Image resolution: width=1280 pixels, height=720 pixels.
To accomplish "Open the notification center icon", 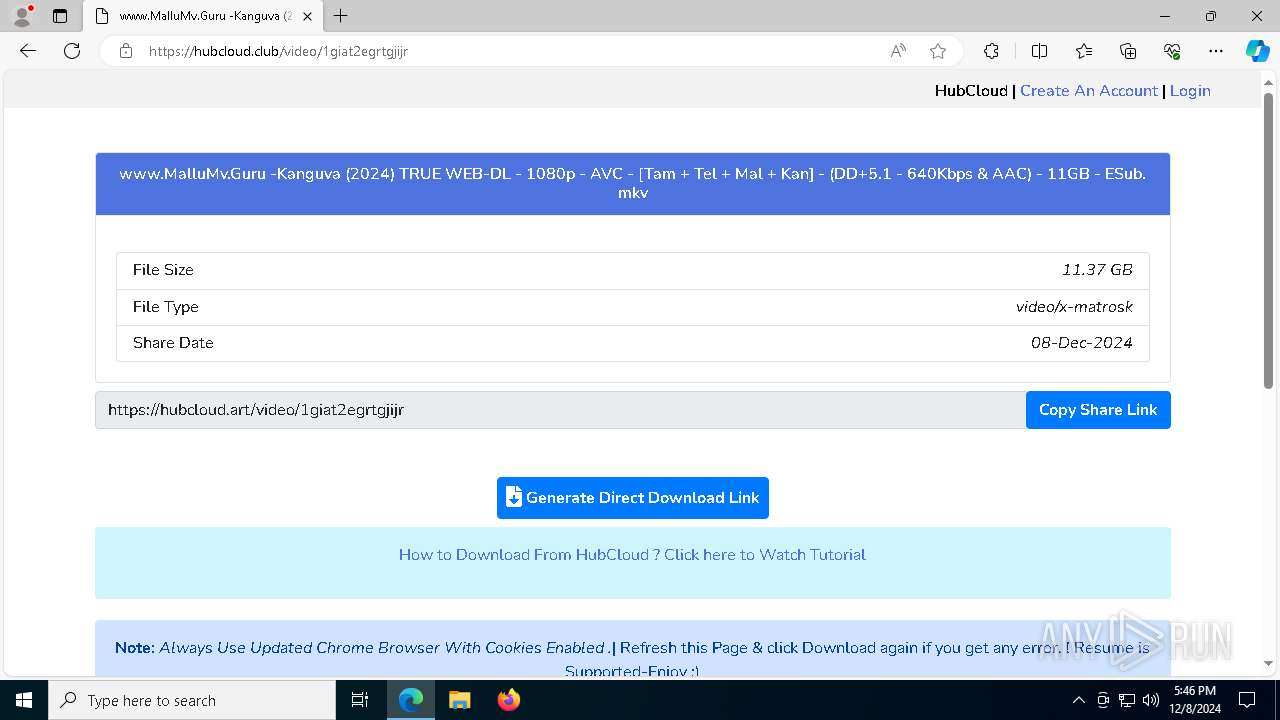I will point(1247,700).
